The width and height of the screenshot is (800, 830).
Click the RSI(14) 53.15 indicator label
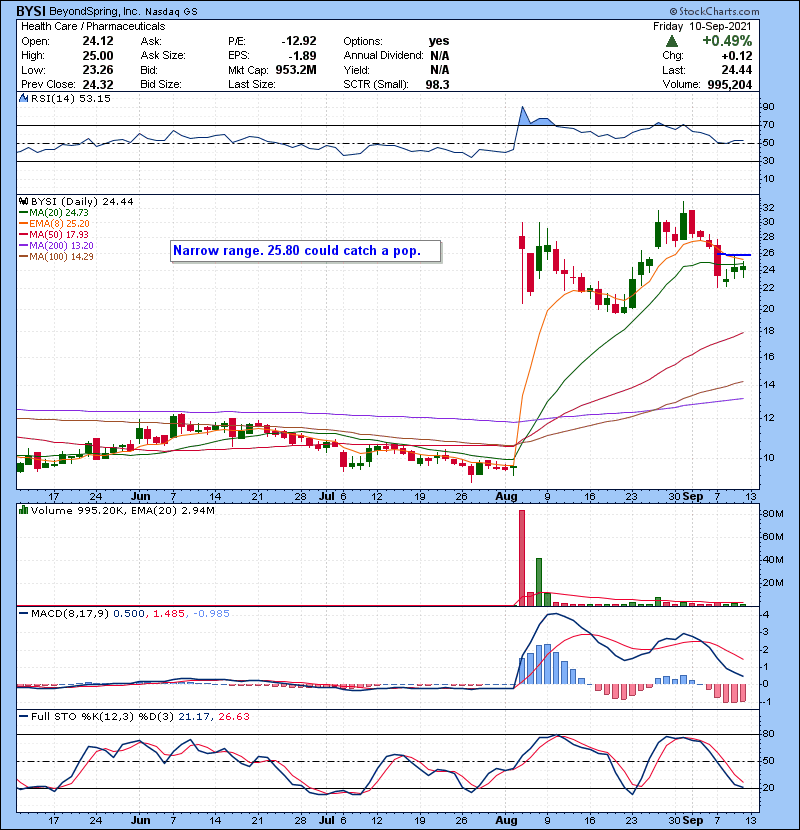[x=70, y=98]
